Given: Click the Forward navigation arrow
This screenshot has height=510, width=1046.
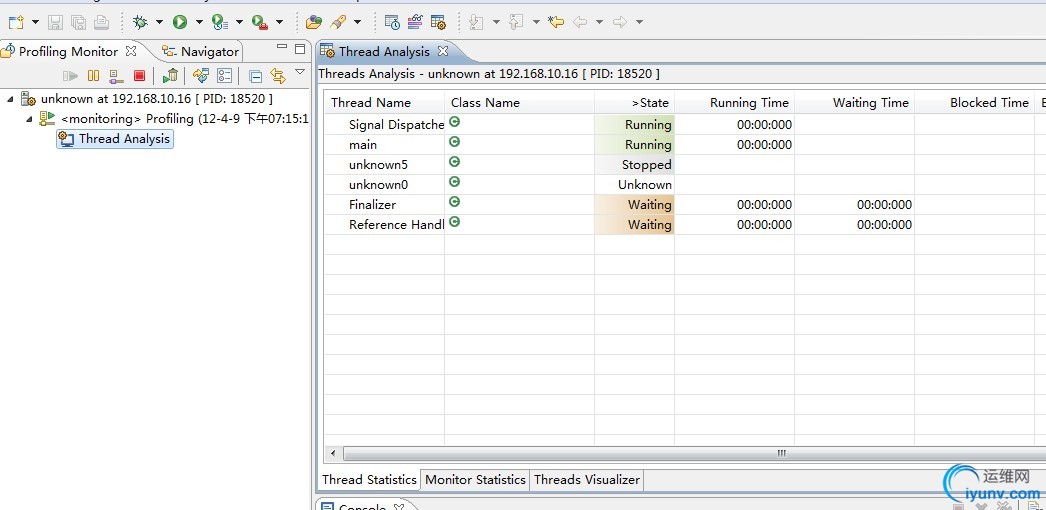Looking at the screenshot, I should point(620,22).
